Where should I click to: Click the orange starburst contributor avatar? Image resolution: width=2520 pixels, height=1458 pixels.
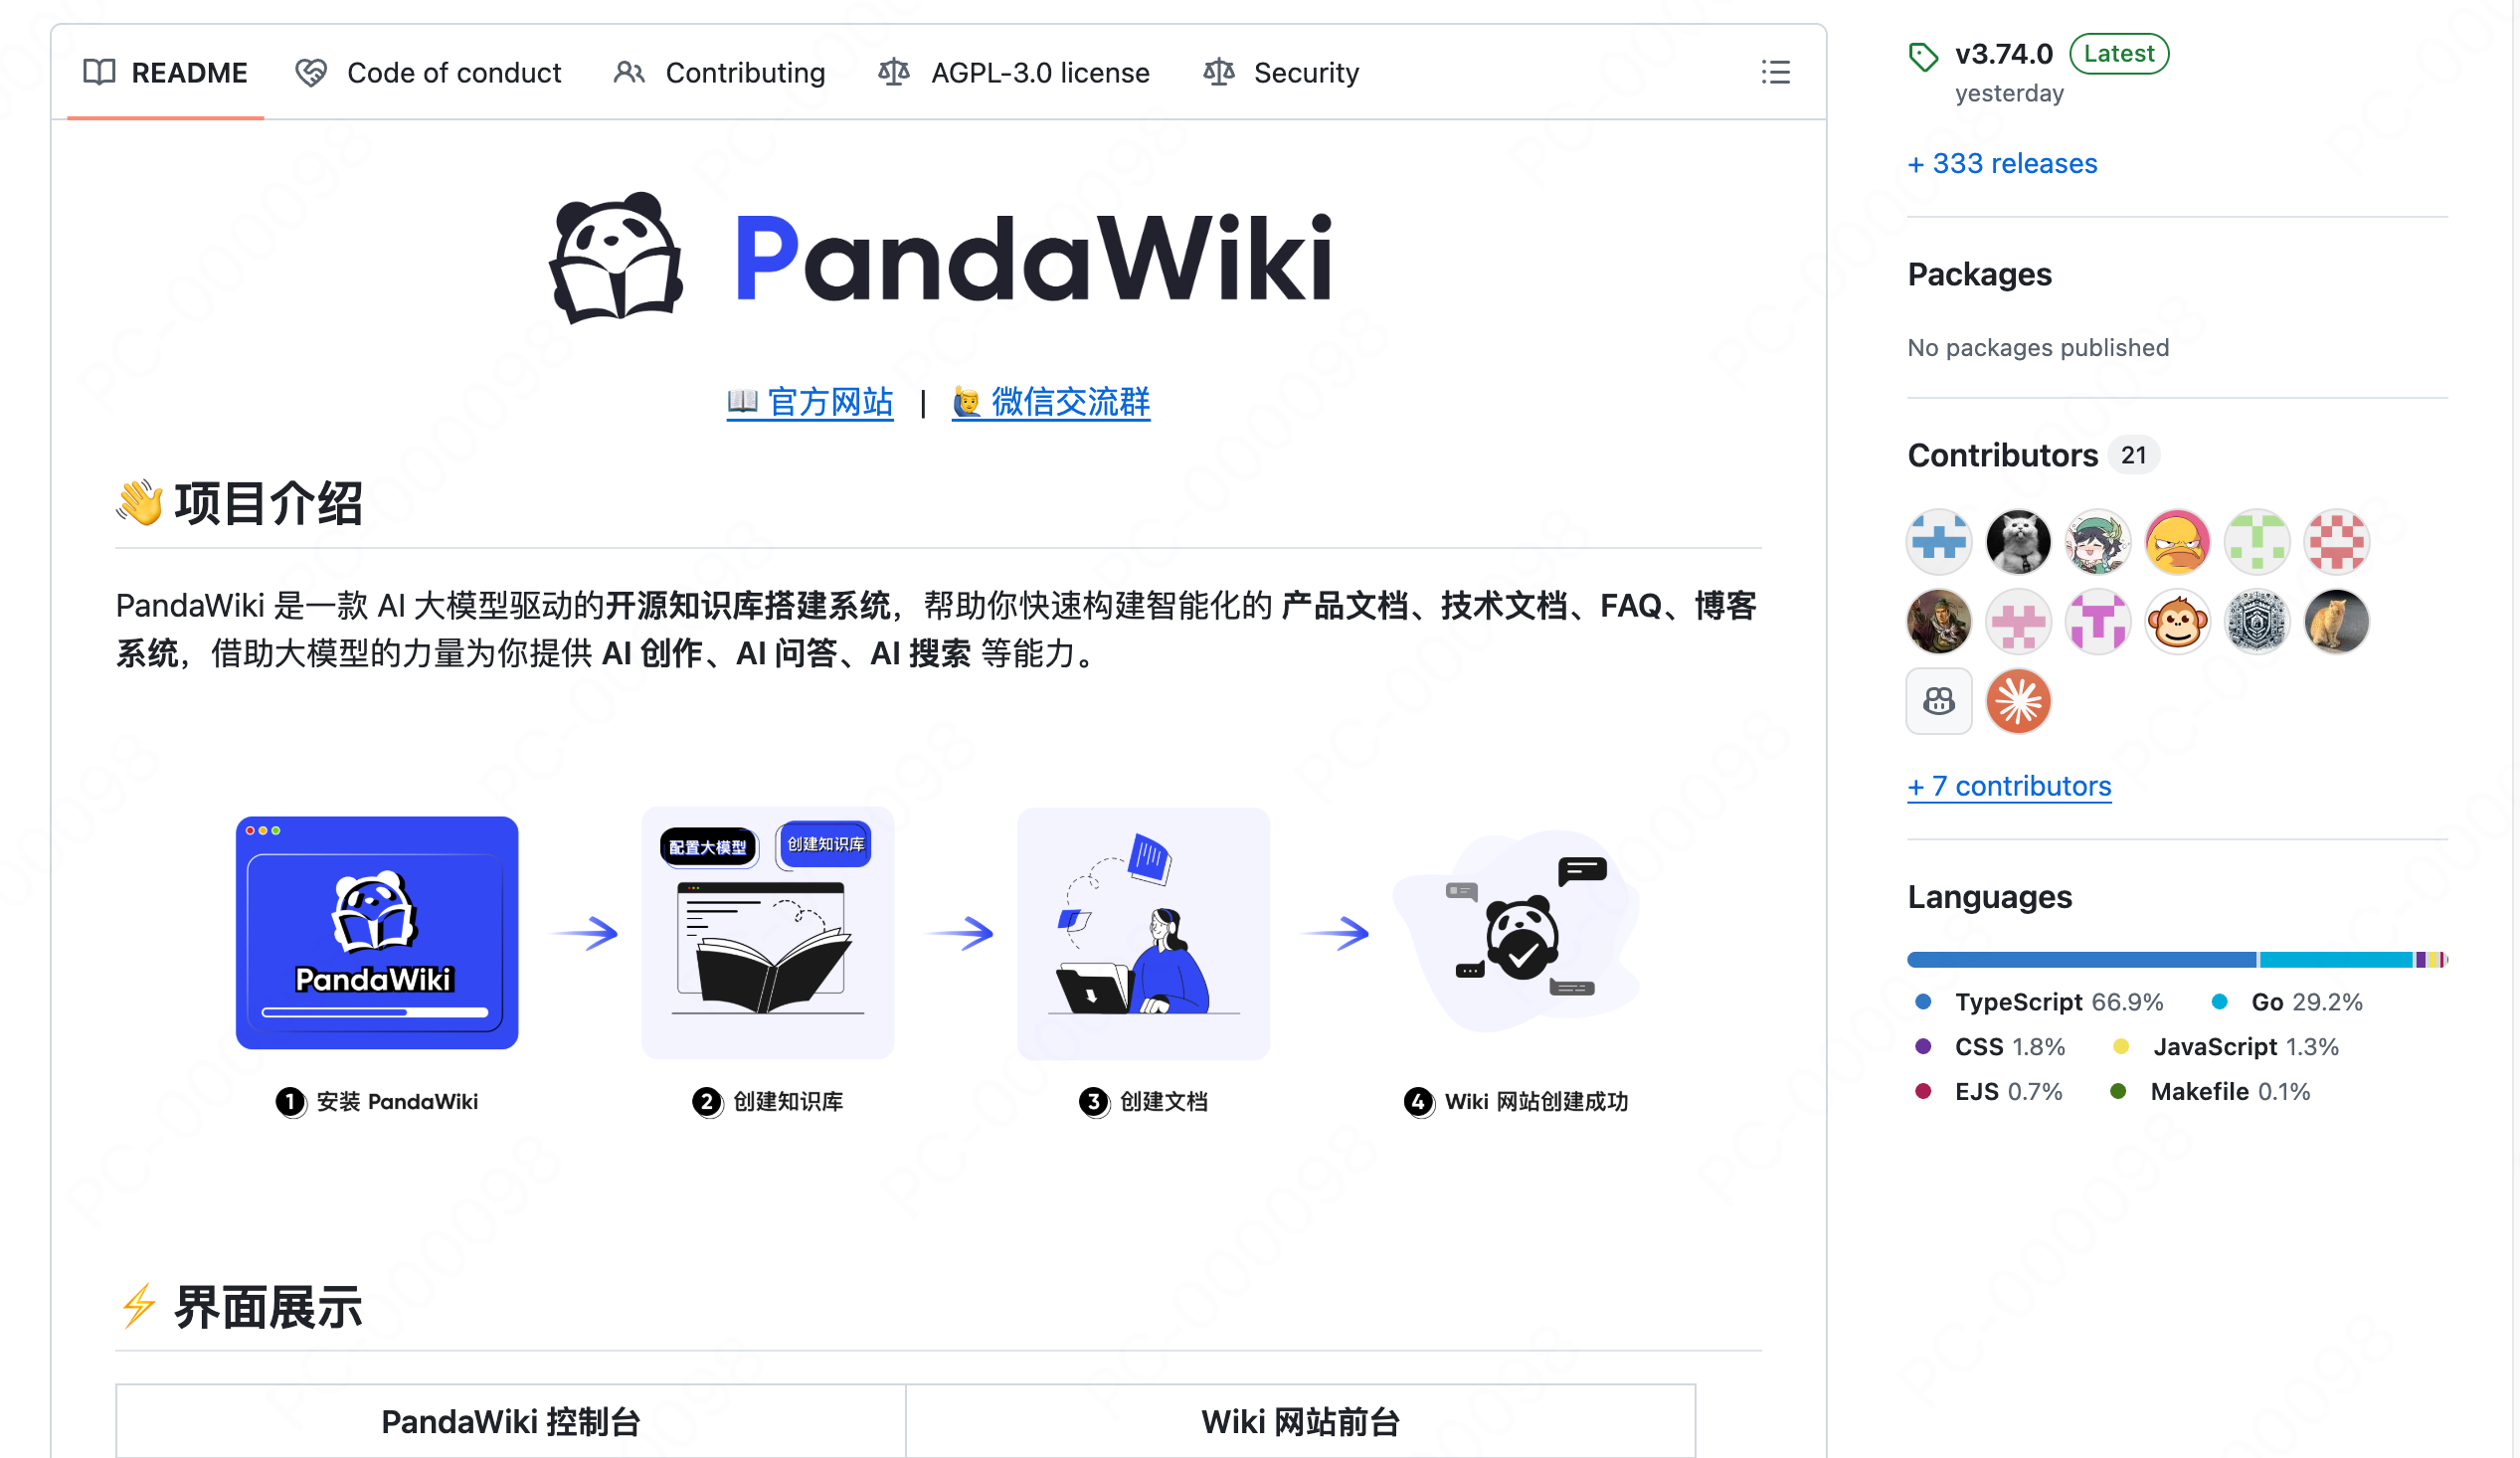pos(2018,701)
